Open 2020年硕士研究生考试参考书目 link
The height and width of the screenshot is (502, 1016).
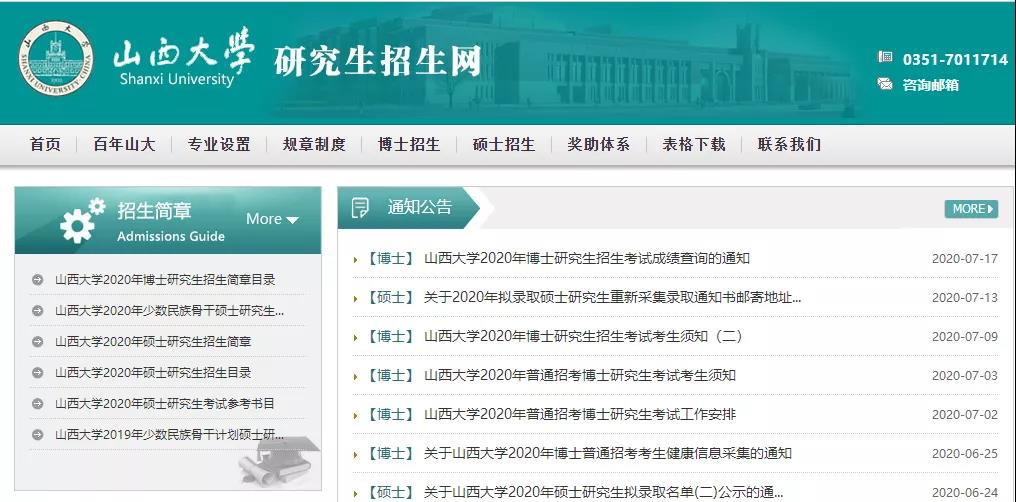point(164,404)
